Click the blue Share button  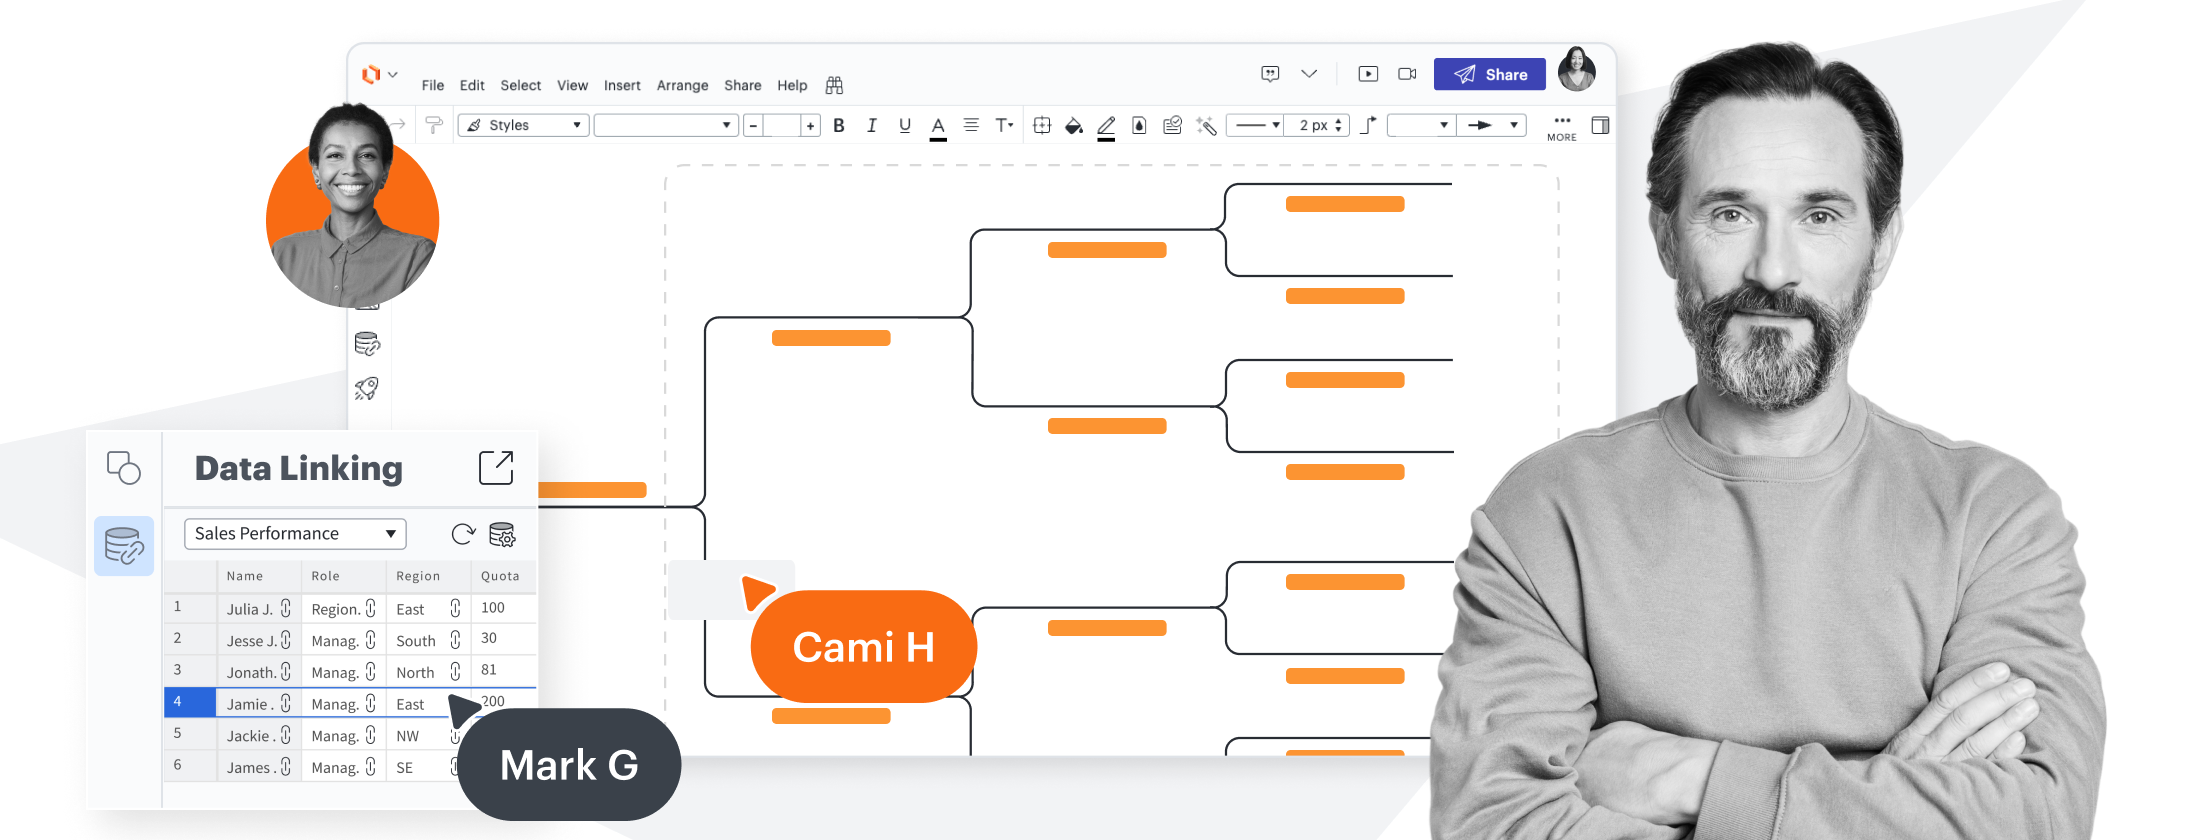[x=1489, y=74]
